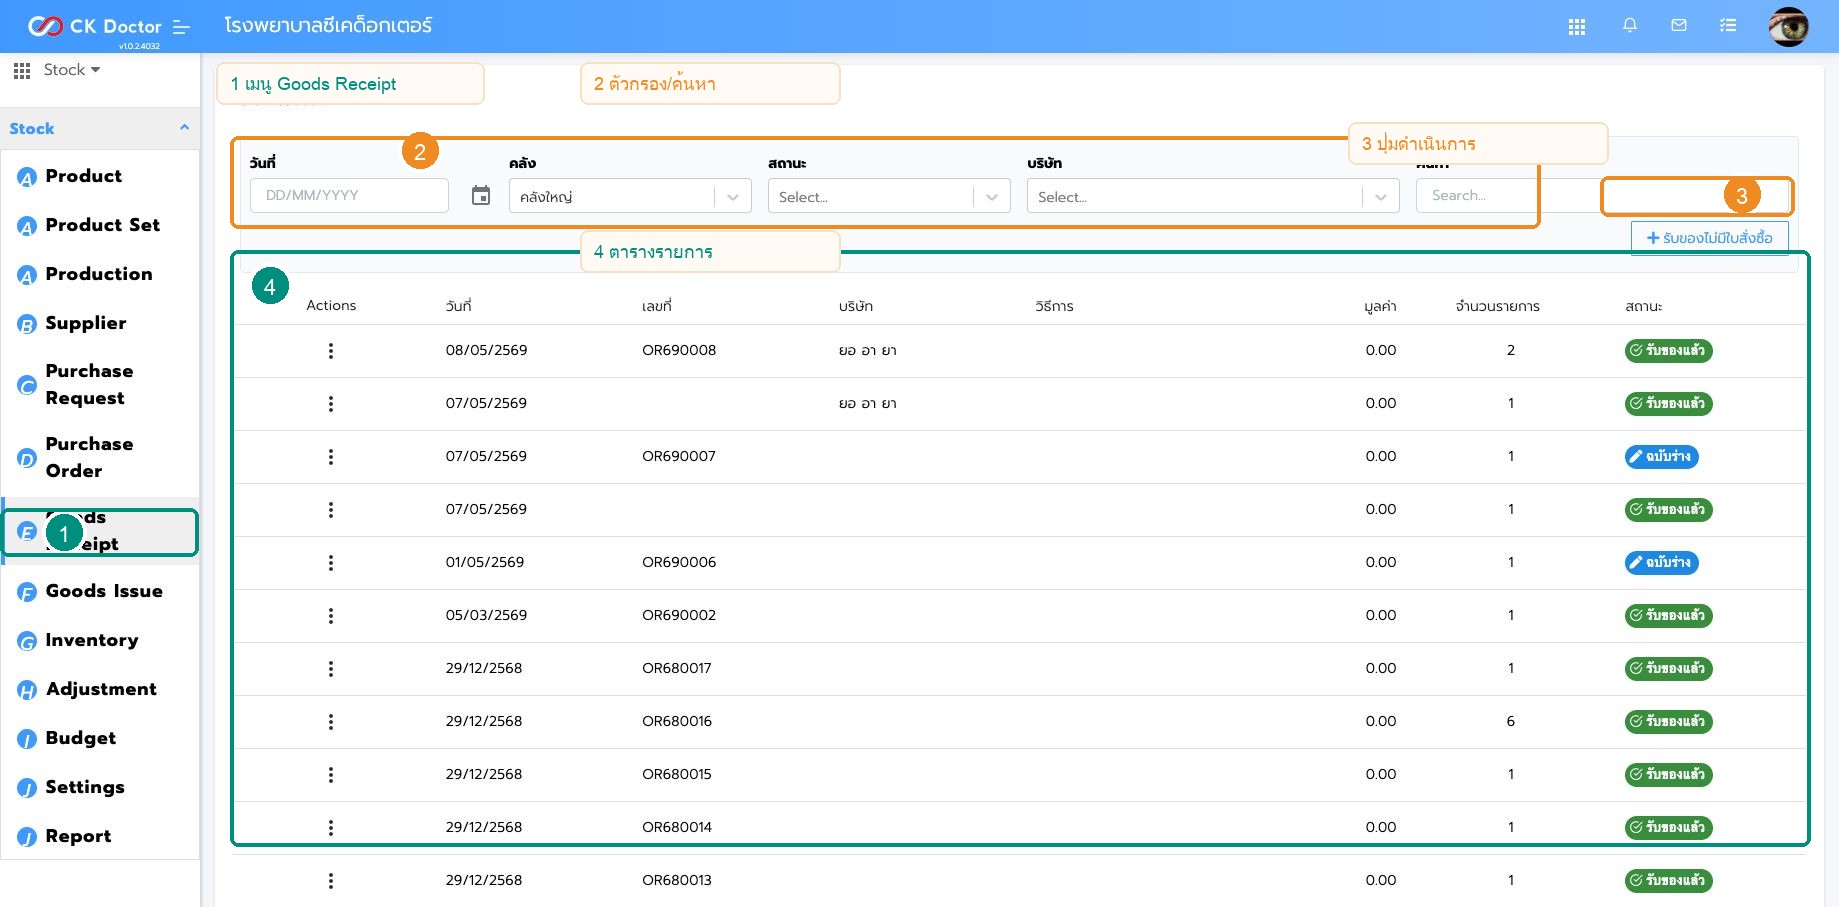
Task: Click the ฉบับร่าง badge on OR690006
Action: tap(1661, 563)
